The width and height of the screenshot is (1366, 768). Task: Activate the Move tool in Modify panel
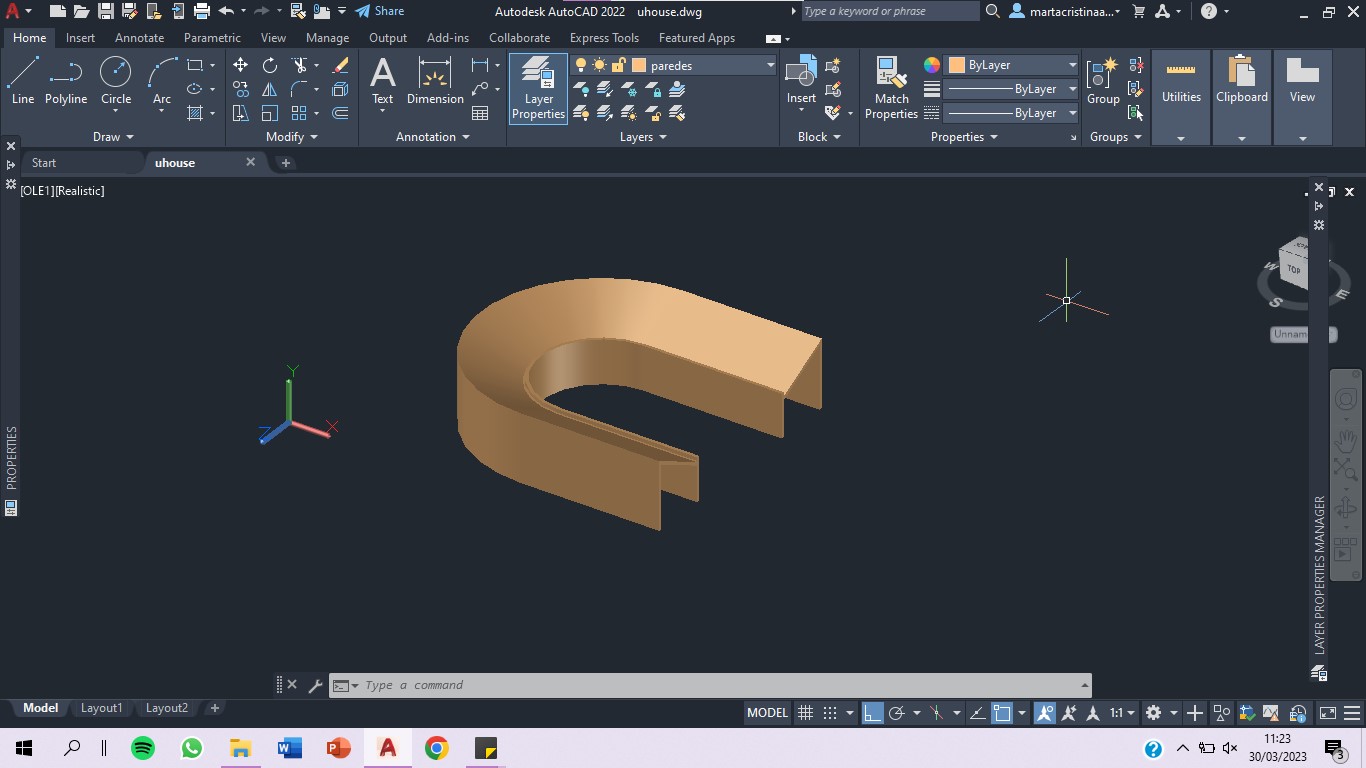click(240, 65)
